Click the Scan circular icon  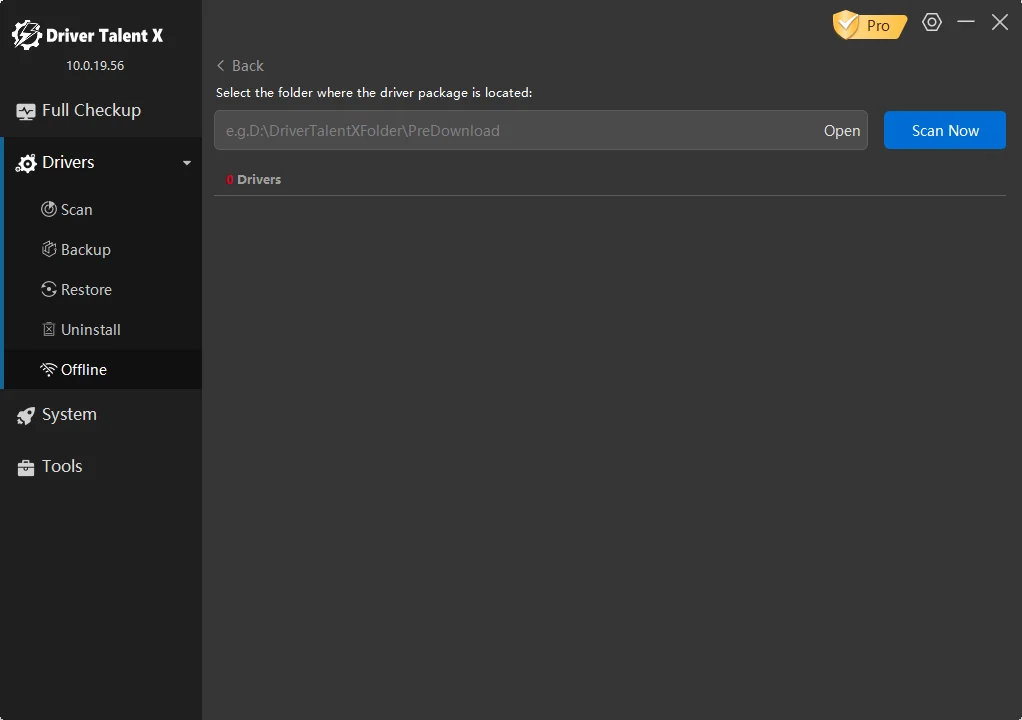click(49, 209)
